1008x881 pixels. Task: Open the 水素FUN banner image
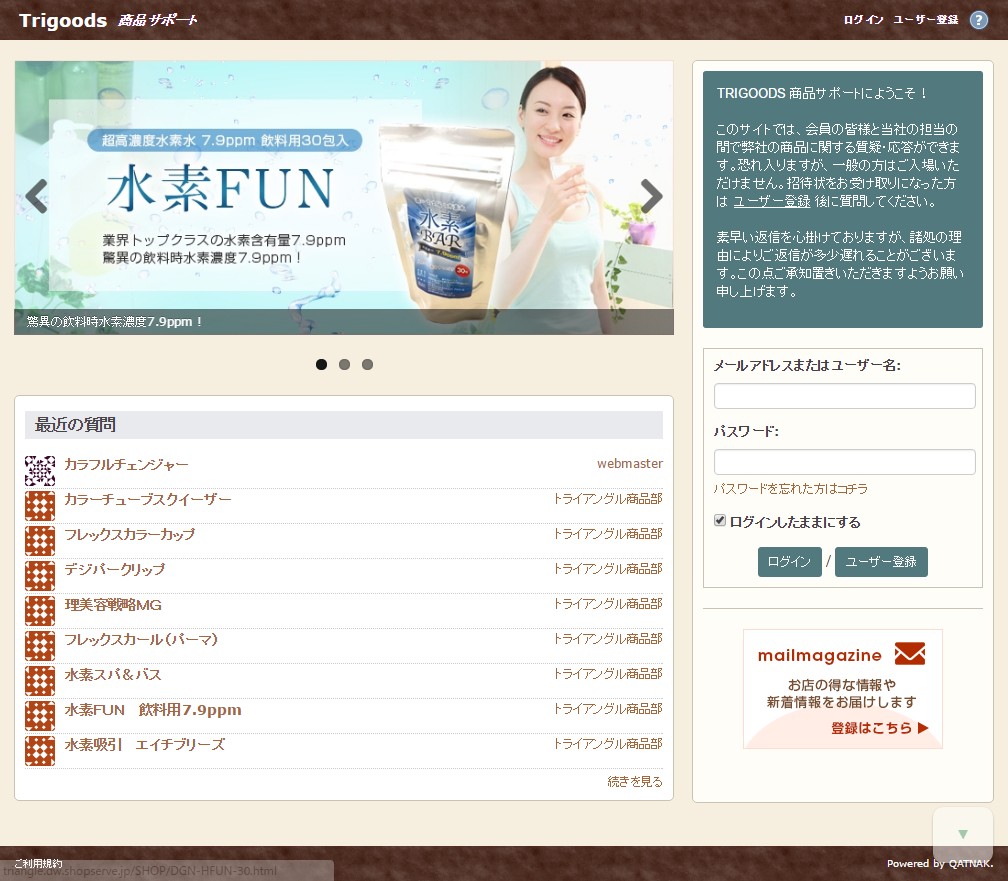pos(344,197)
